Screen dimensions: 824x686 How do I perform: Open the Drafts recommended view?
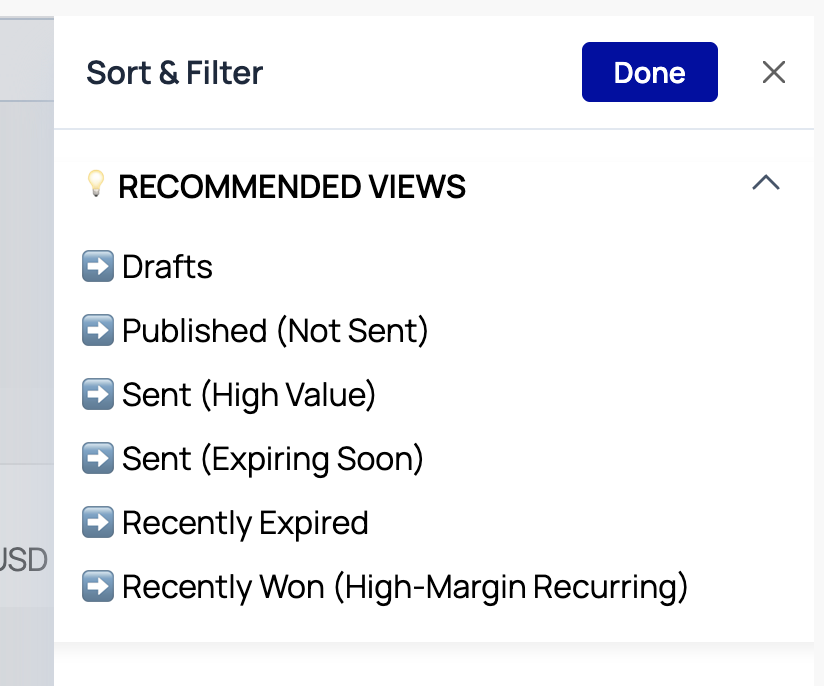[x=167, y=267]
